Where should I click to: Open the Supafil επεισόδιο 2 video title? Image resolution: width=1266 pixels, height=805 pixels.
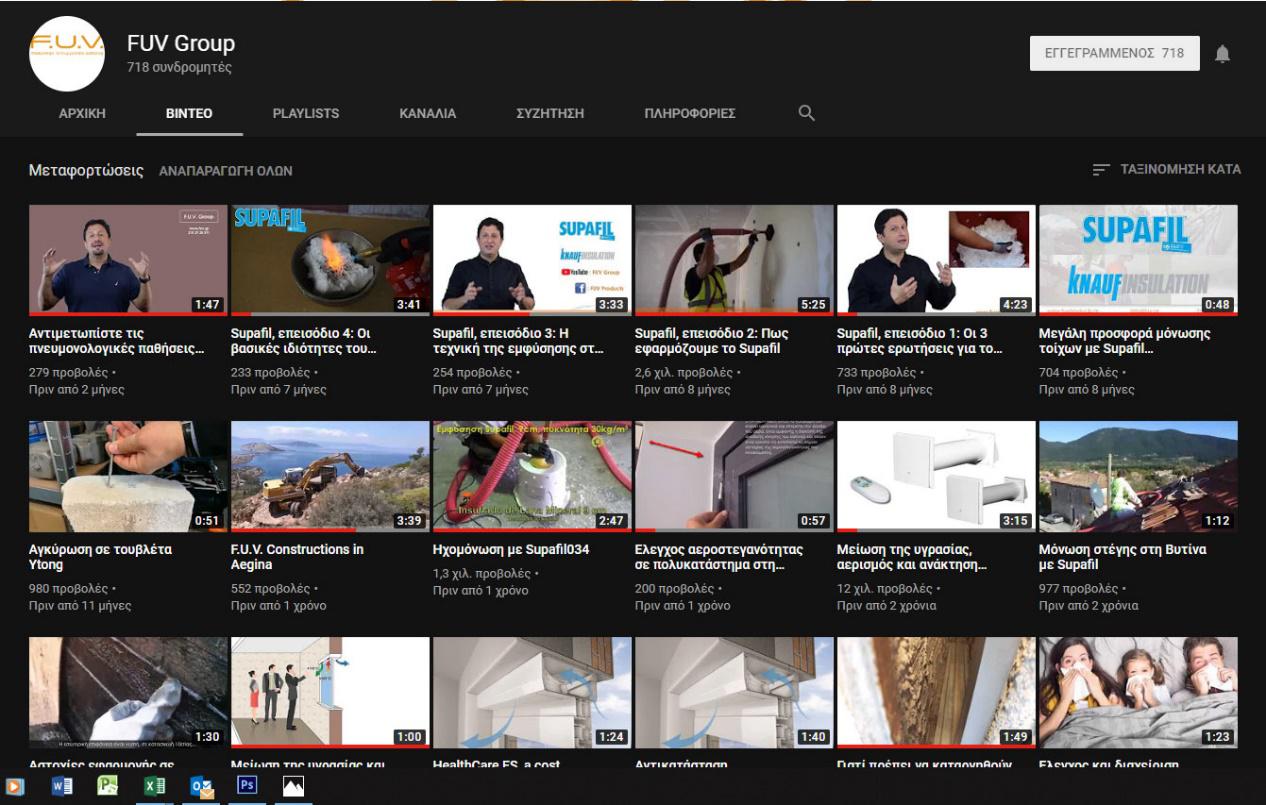pos(710,341)
